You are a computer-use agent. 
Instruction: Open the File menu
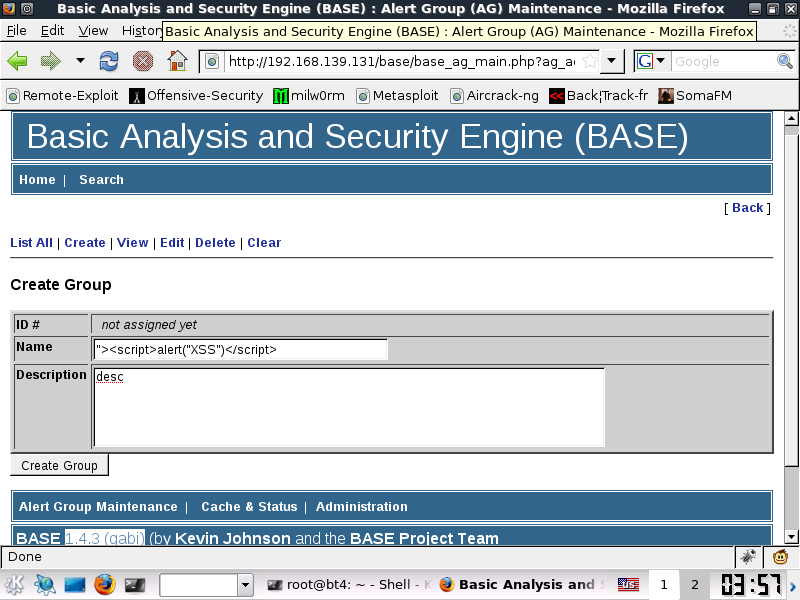(x=17, y=31)
